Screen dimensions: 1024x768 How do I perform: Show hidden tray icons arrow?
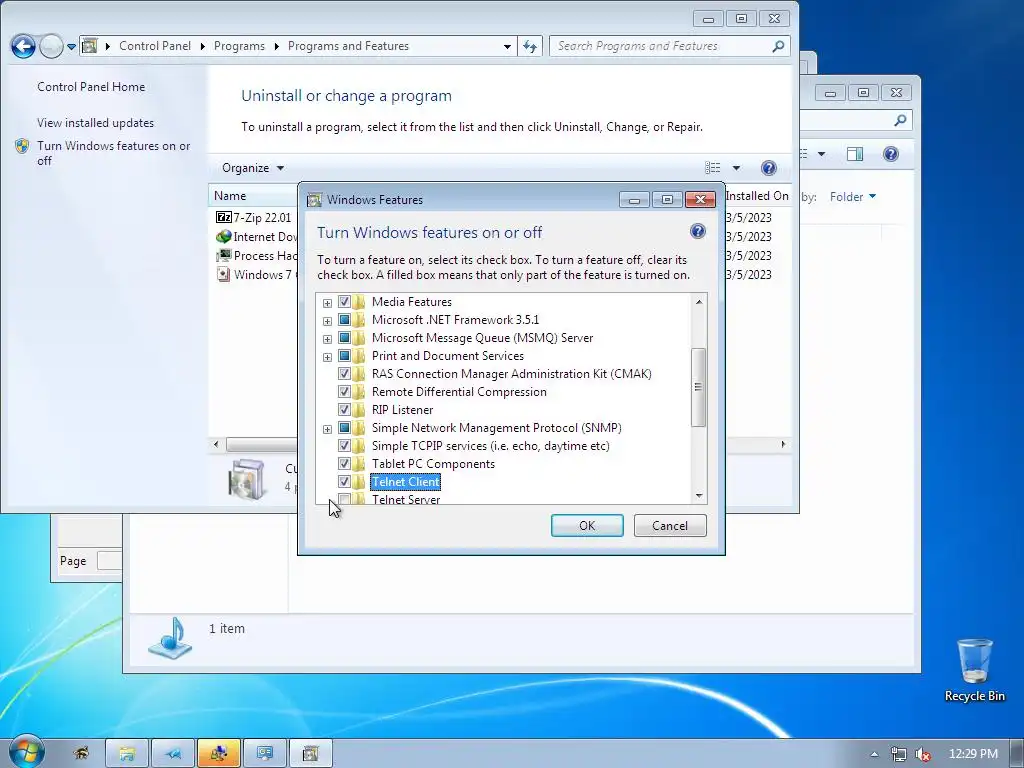(874, 754)
